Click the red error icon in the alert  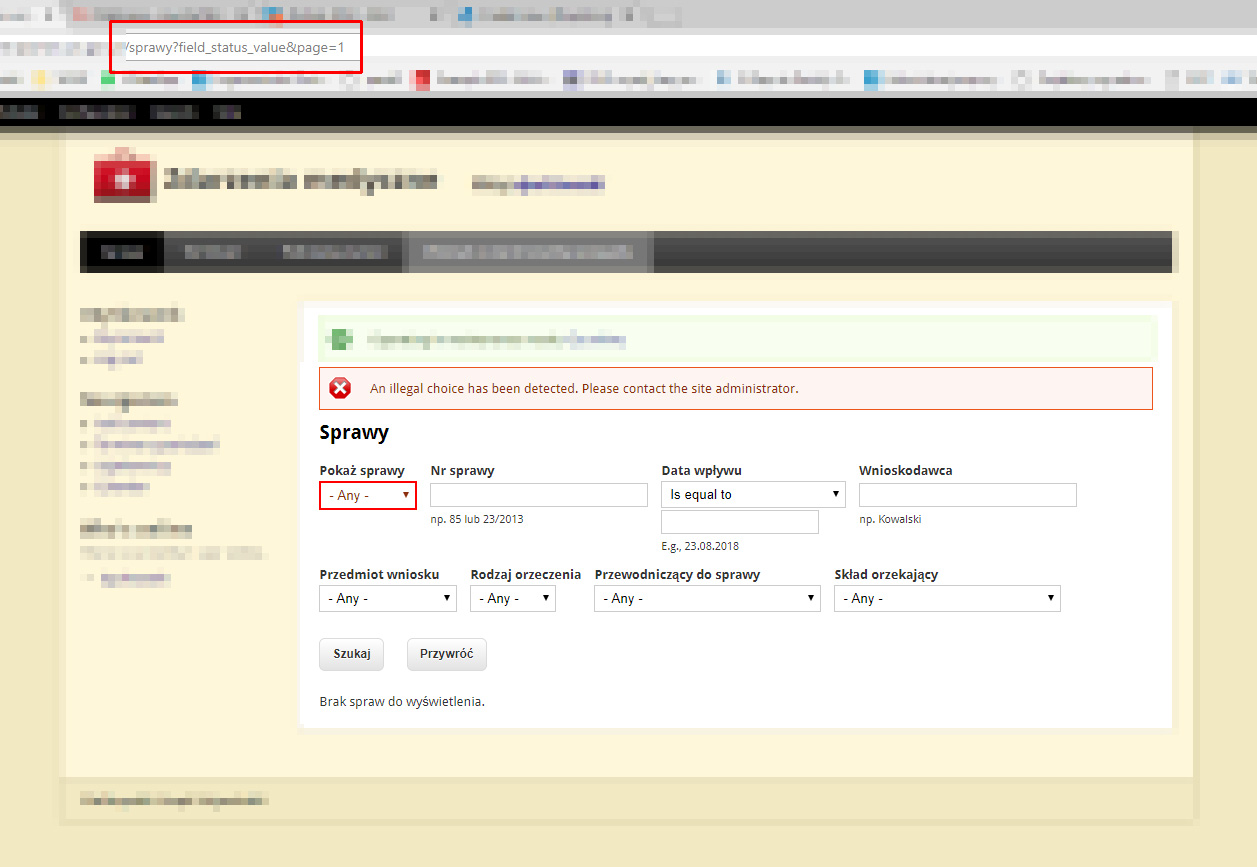(x=339, y=388)
